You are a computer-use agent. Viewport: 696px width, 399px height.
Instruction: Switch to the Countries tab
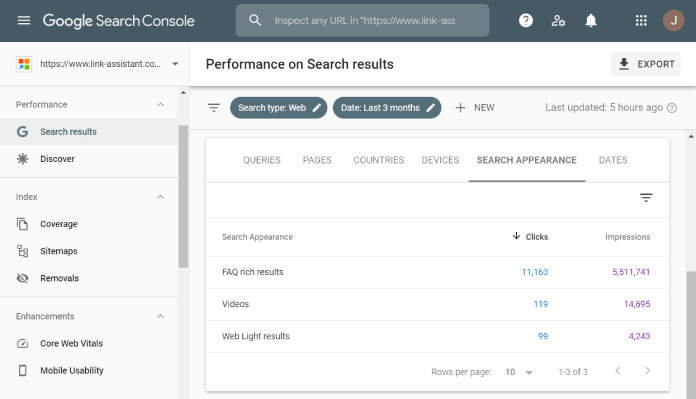pyautogui.click(x=379, y=160)
